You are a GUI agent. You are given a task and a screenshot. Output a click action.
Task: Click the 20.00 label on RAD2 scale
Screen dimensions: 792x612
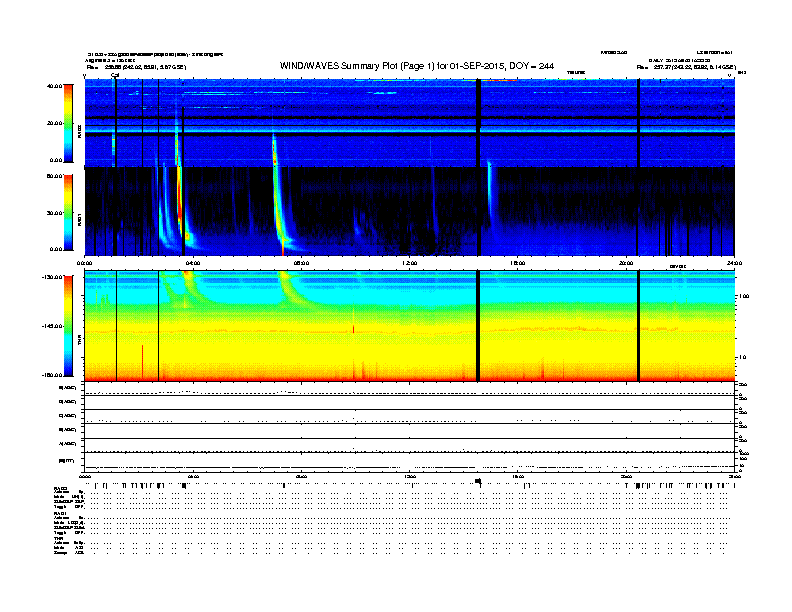[x=54, y=123]
